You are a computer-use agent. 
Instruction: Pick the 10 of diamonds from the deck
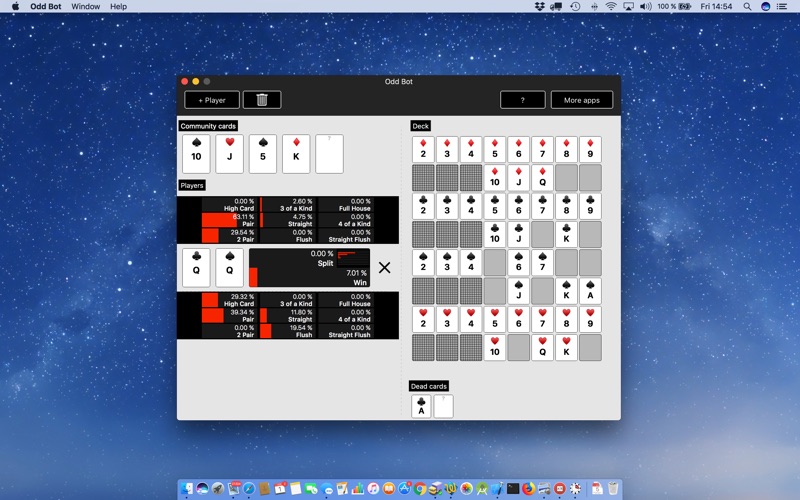click(494, 178)
